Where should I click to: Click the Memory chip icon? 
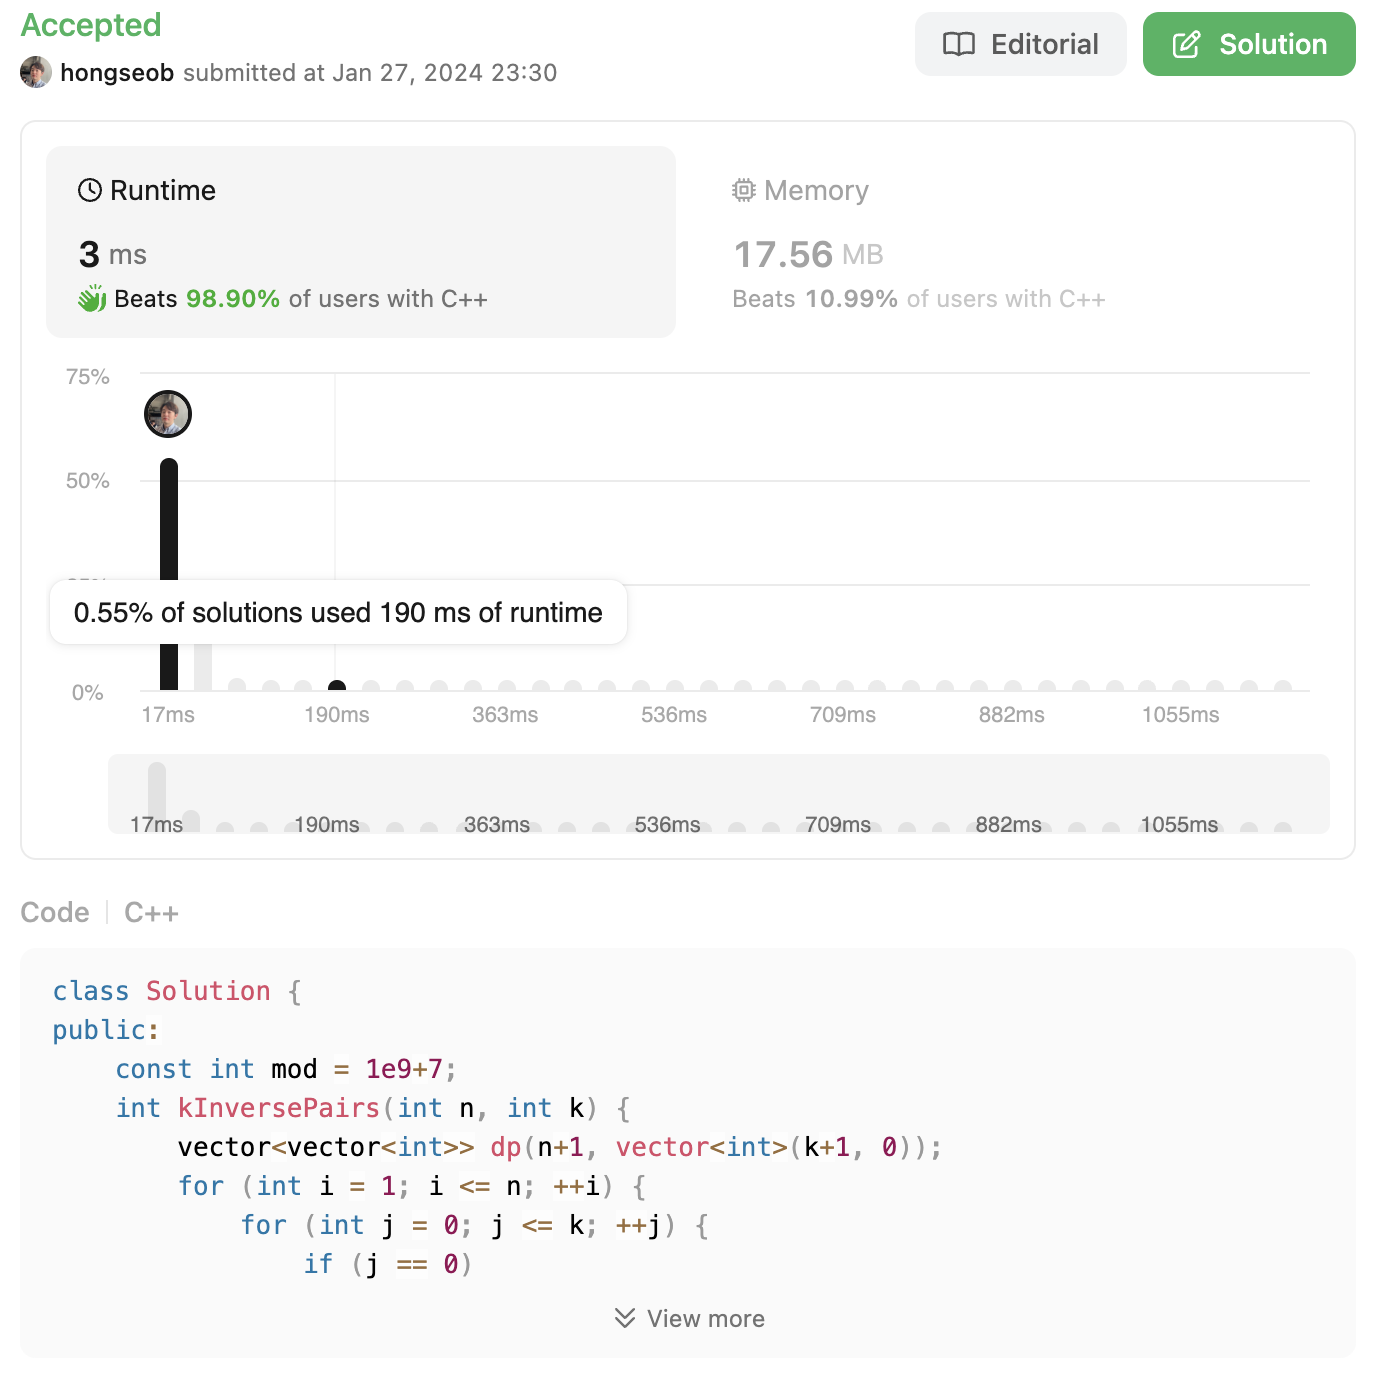(744, 190)
